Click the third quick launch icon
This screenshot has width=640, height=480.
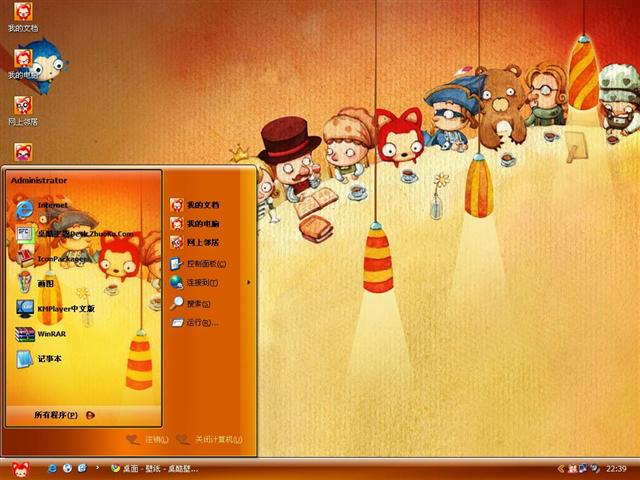82,469
